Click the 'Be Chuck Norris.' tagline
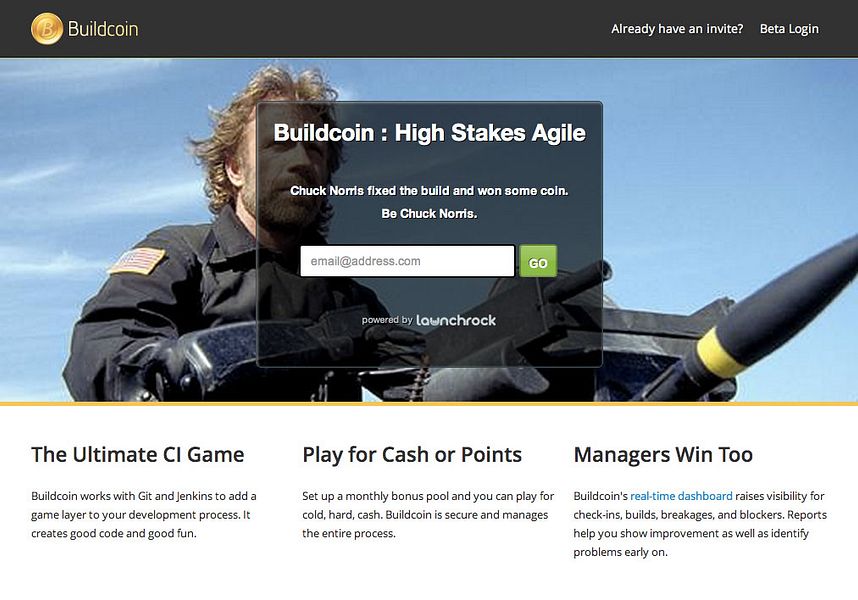Viewport: 858px width, 600px height. coord(430,214)
